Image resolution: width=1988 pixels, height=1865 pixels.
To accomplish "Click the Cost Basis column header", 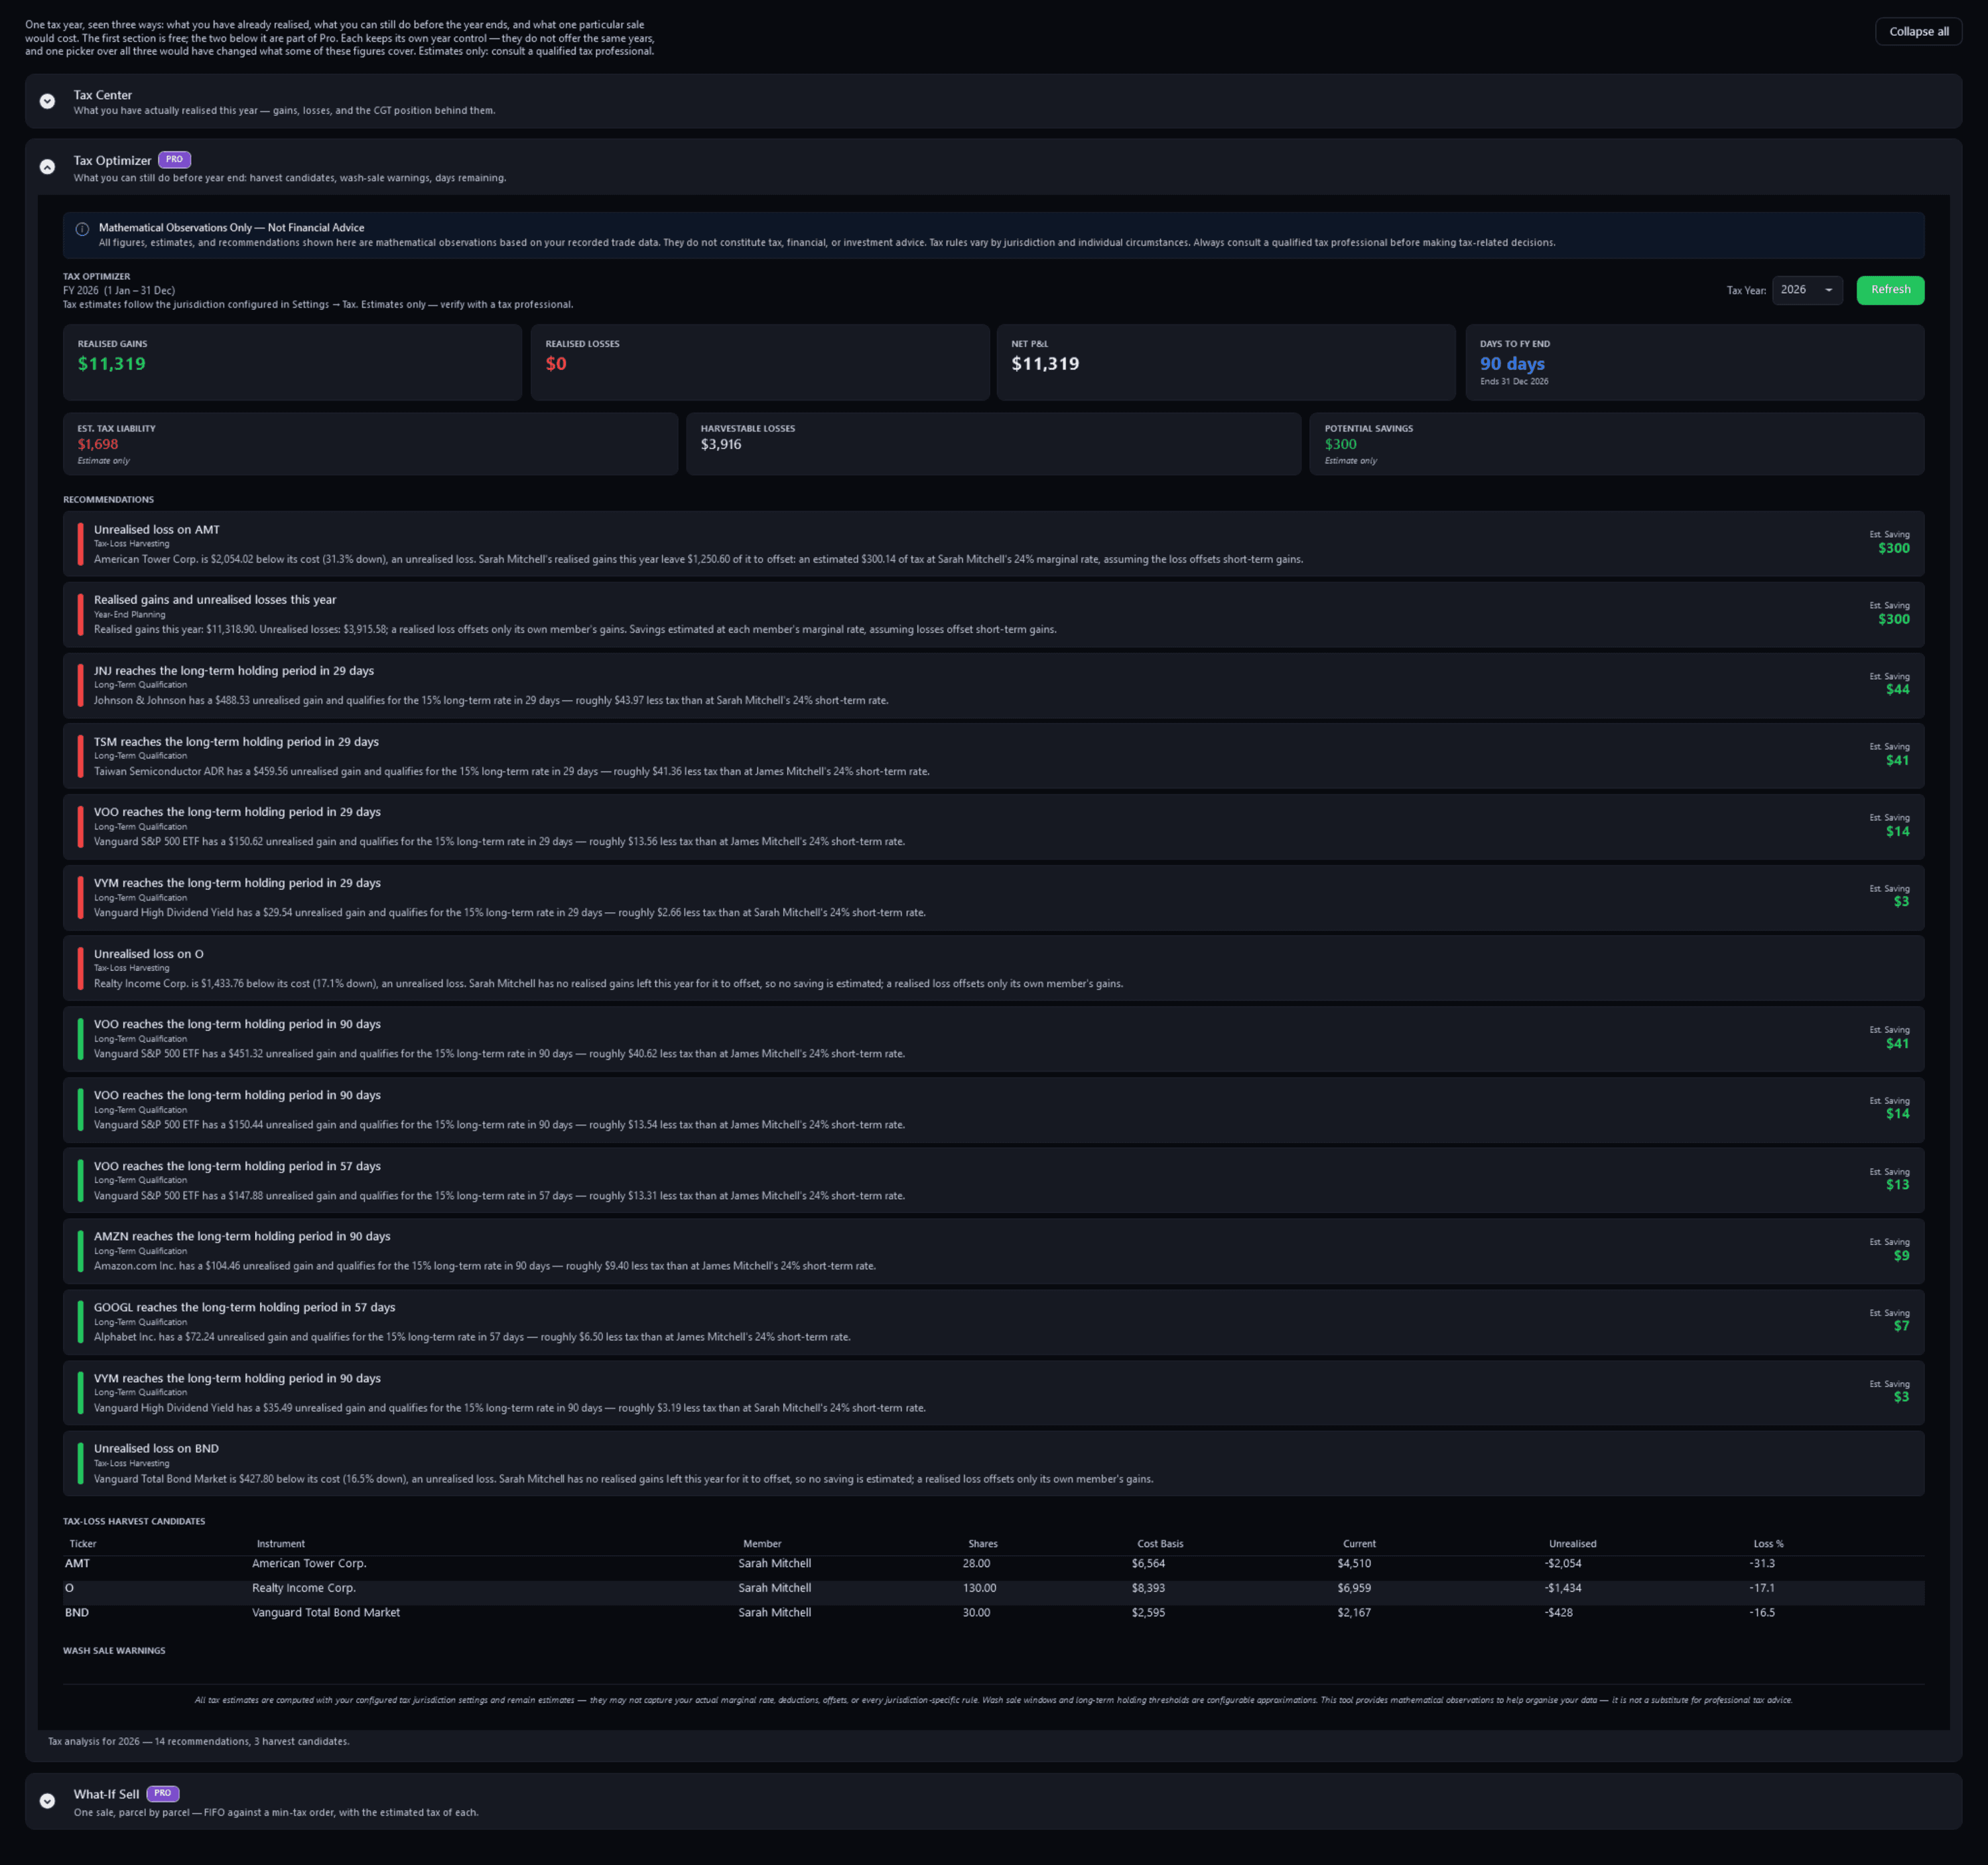I will coord(1159,1543).
